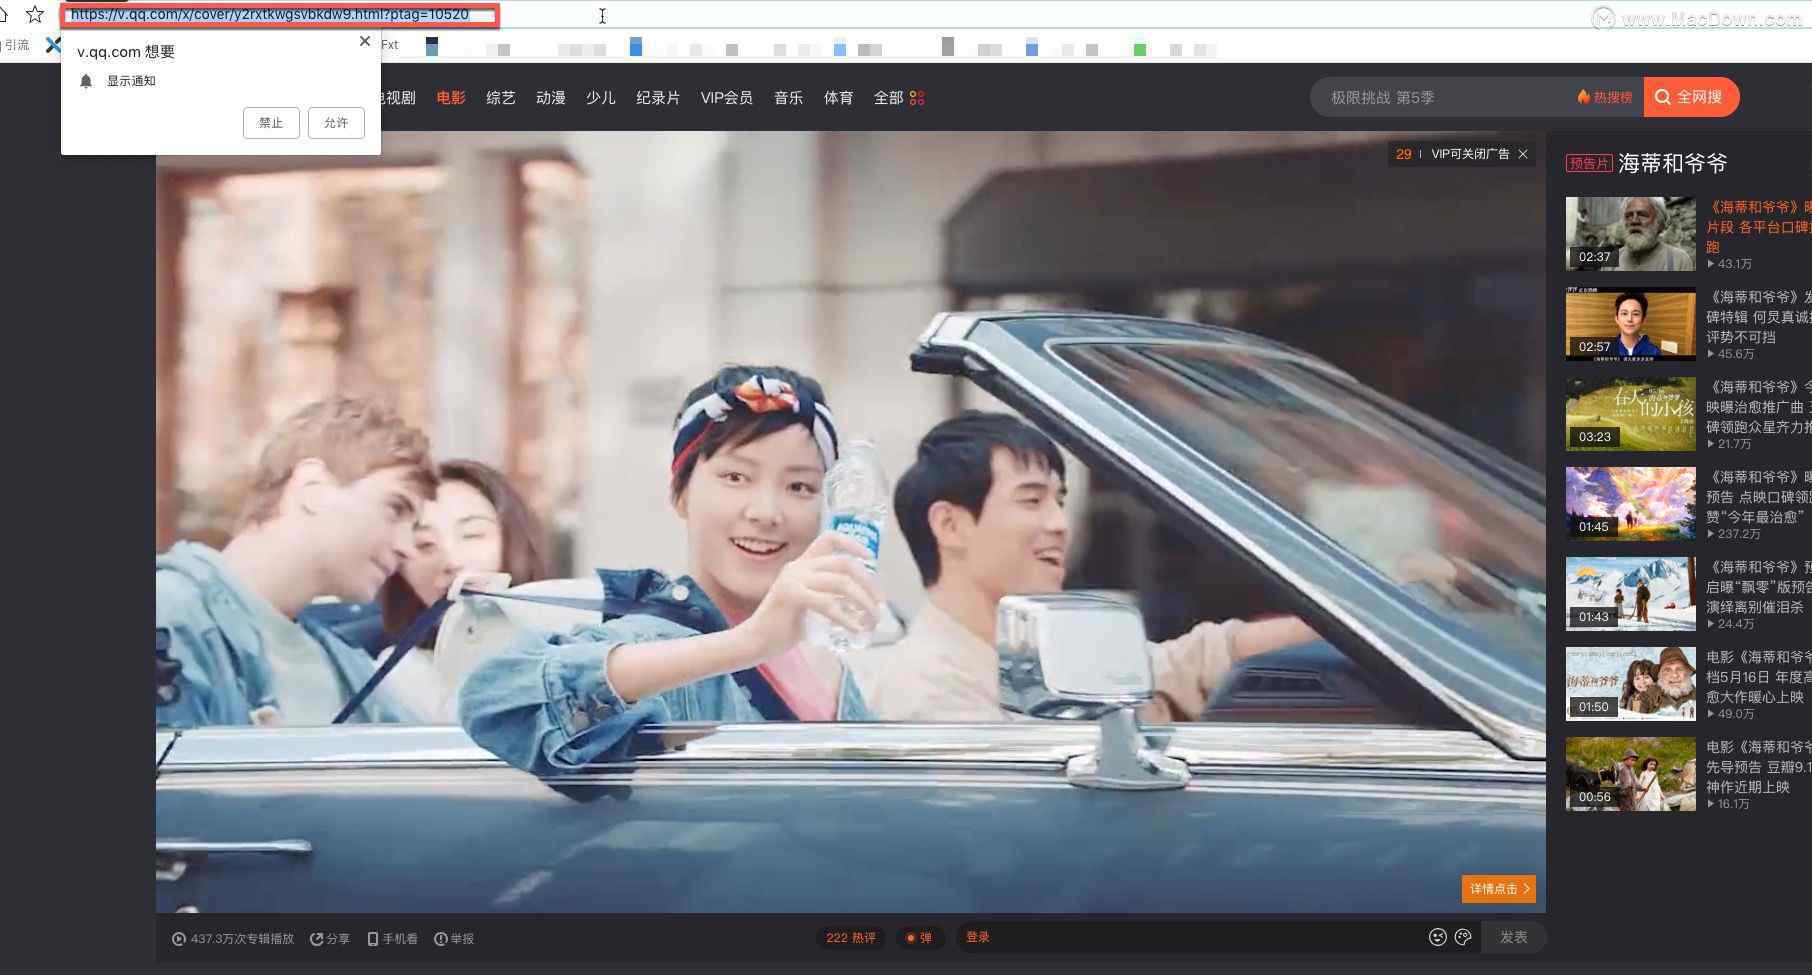Open the 综艺 navigation tab
The height and width of the screenshot is (975, 1812).
pos(501,98)
